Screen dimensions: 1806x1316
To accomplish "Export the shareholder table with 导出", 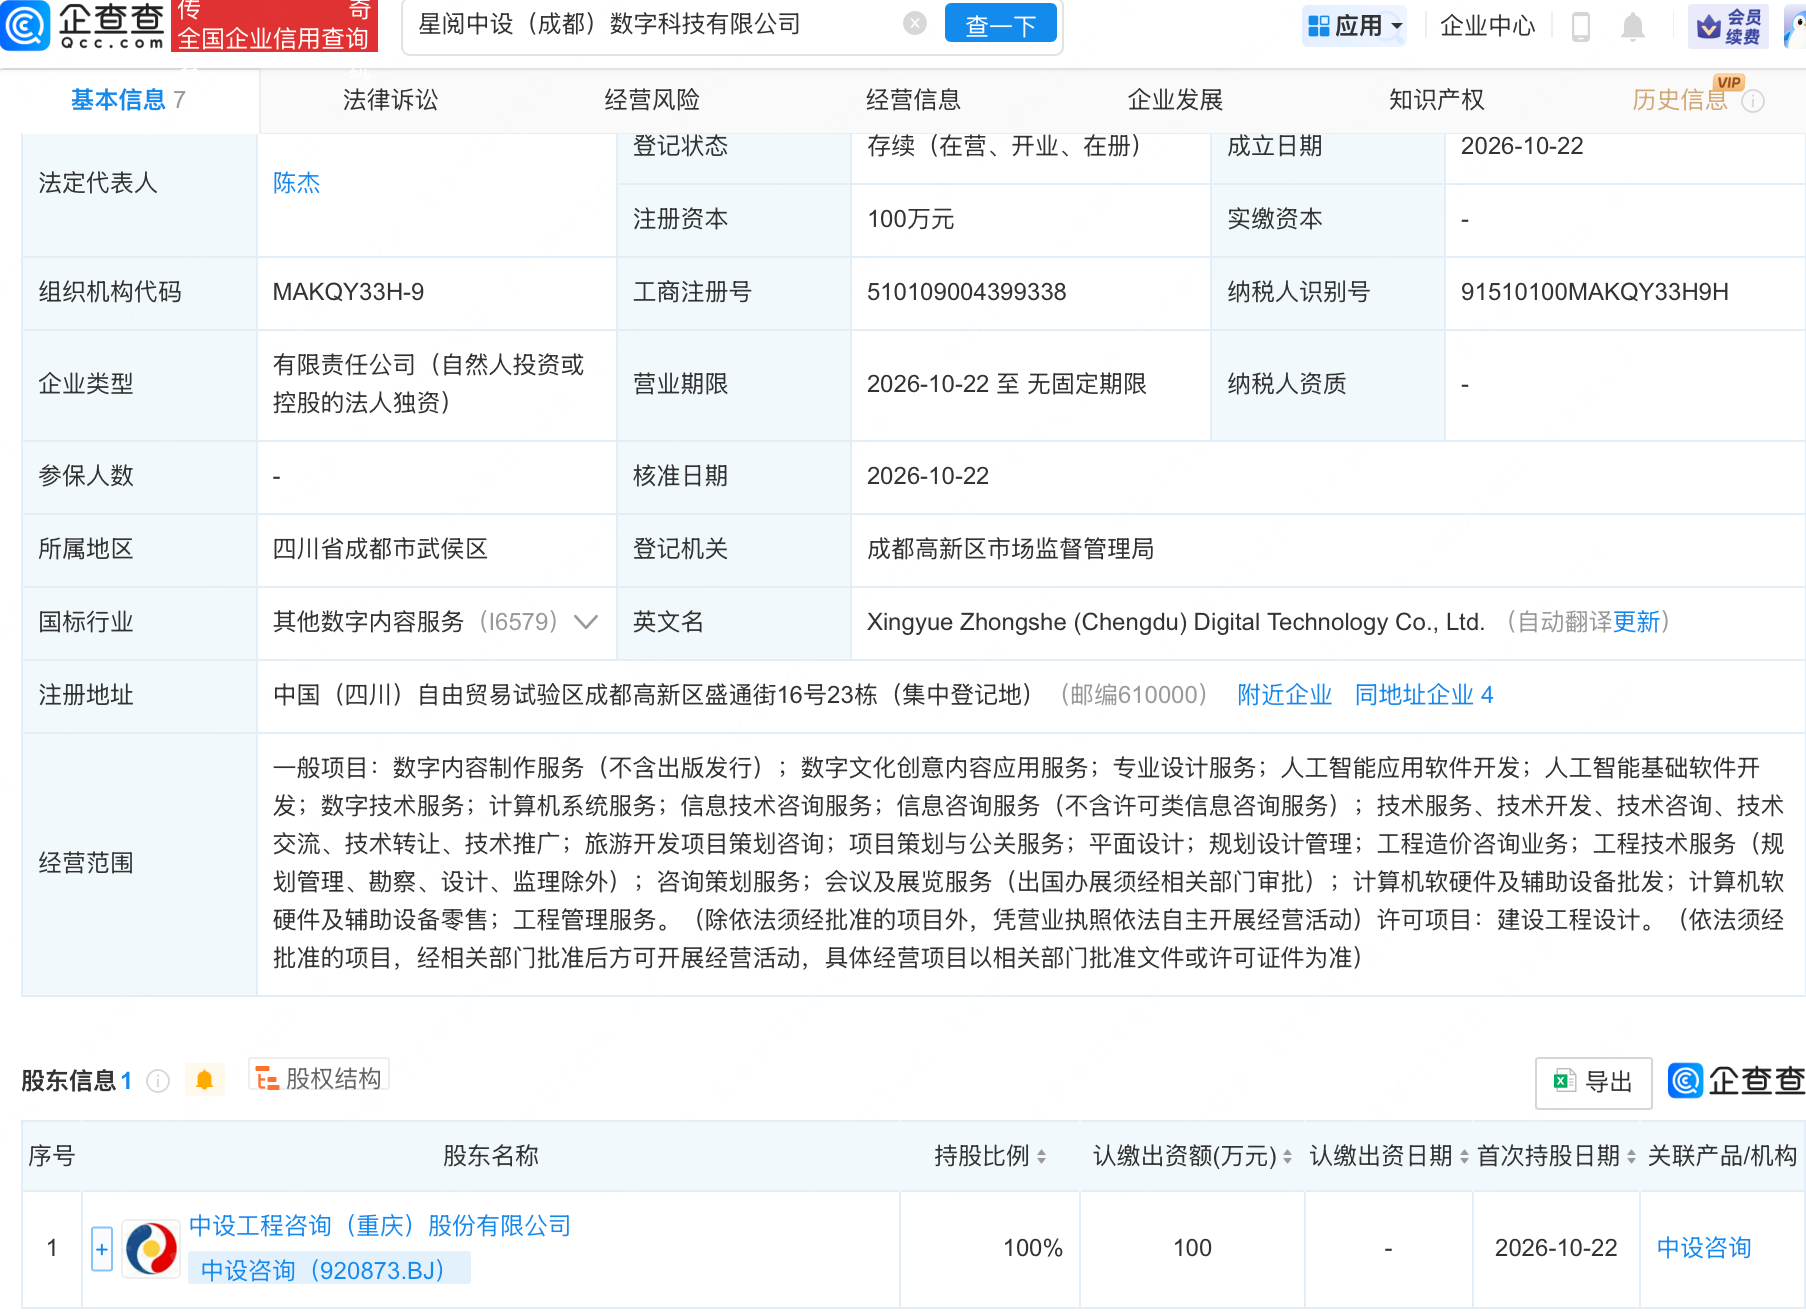I will [x=1594, y=1082].
